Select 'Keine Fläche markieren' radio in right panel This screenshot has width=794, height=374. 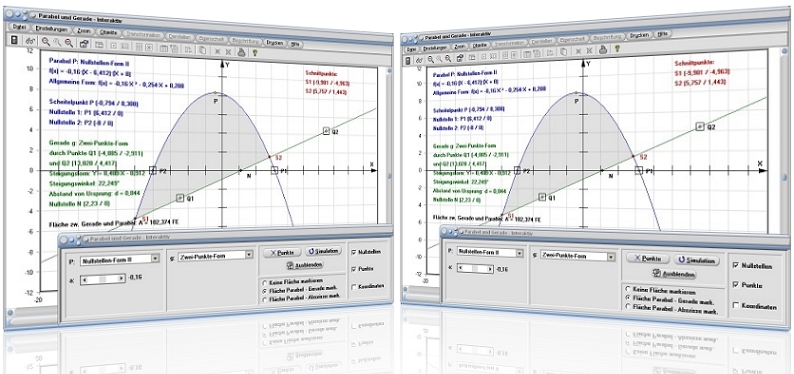[x=628, y=290]
